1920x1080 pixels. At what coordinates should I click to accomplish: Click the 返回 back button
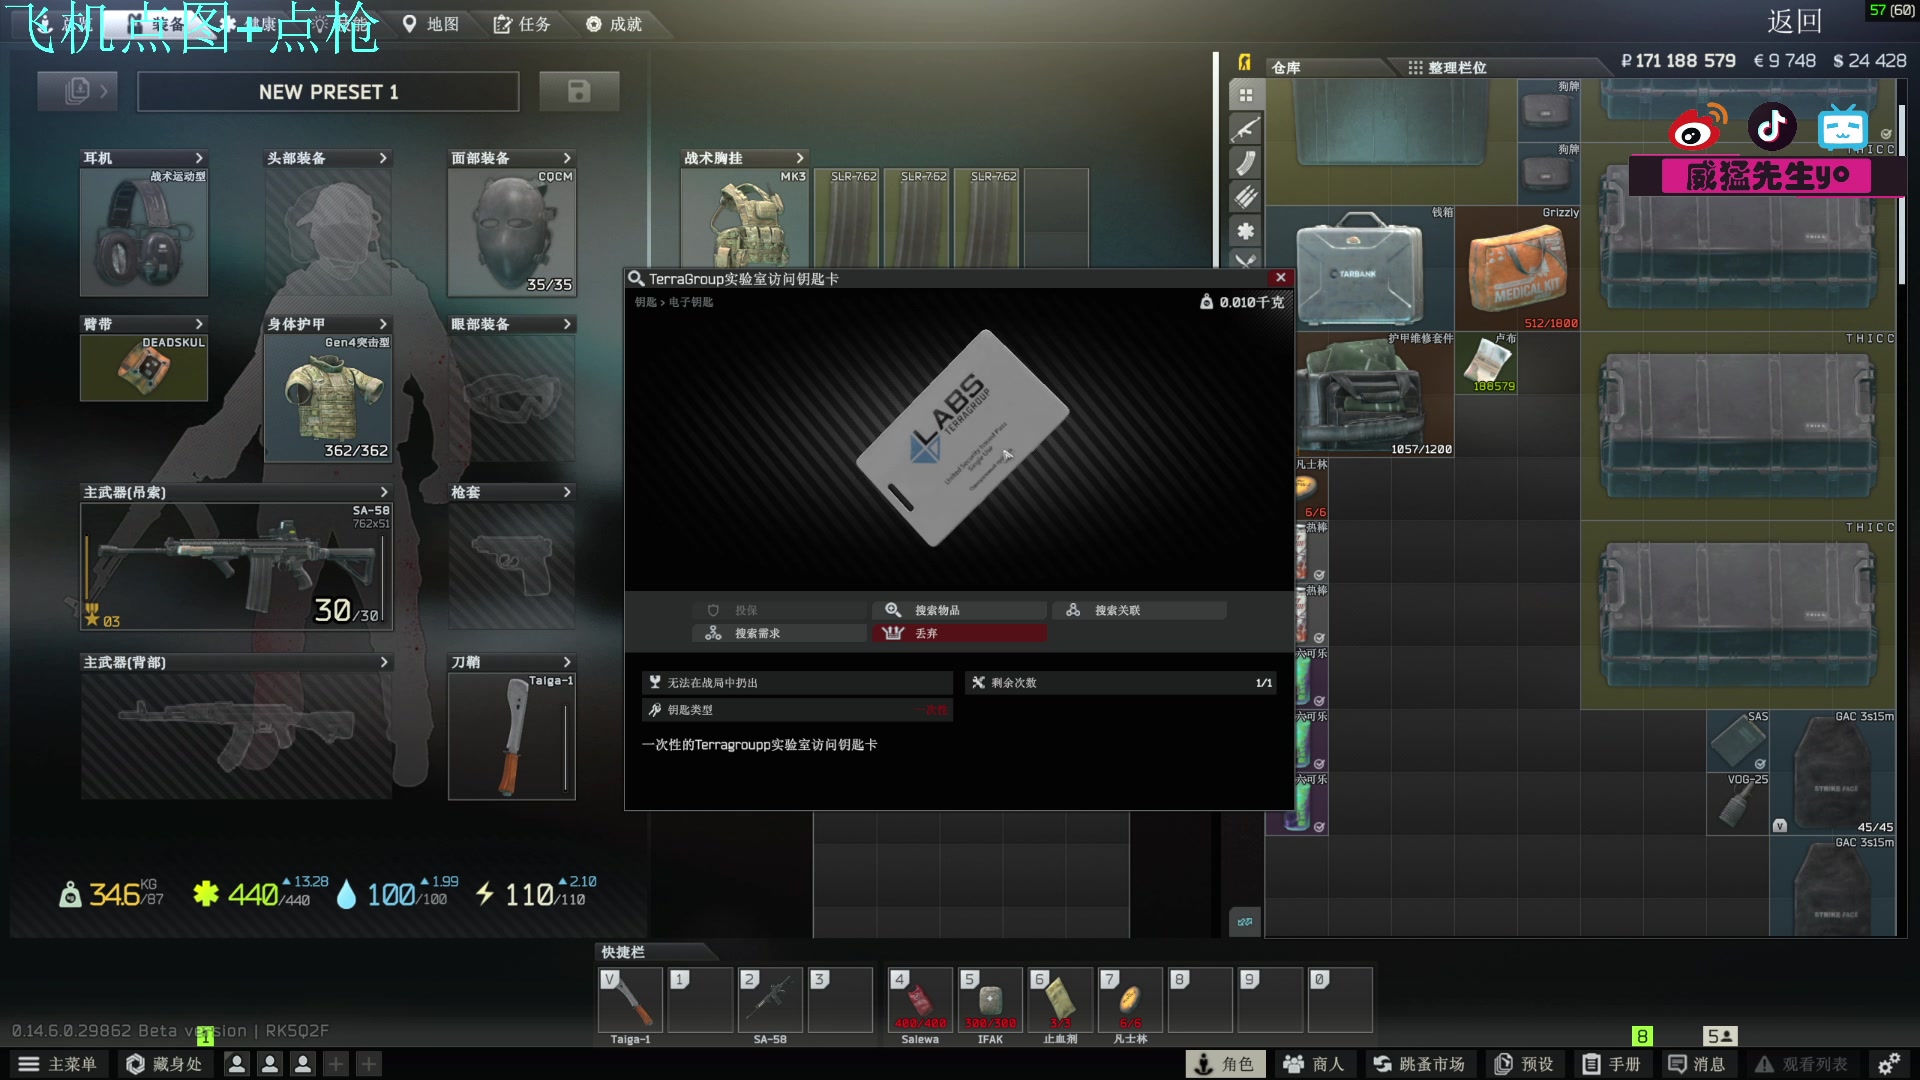1795,21
